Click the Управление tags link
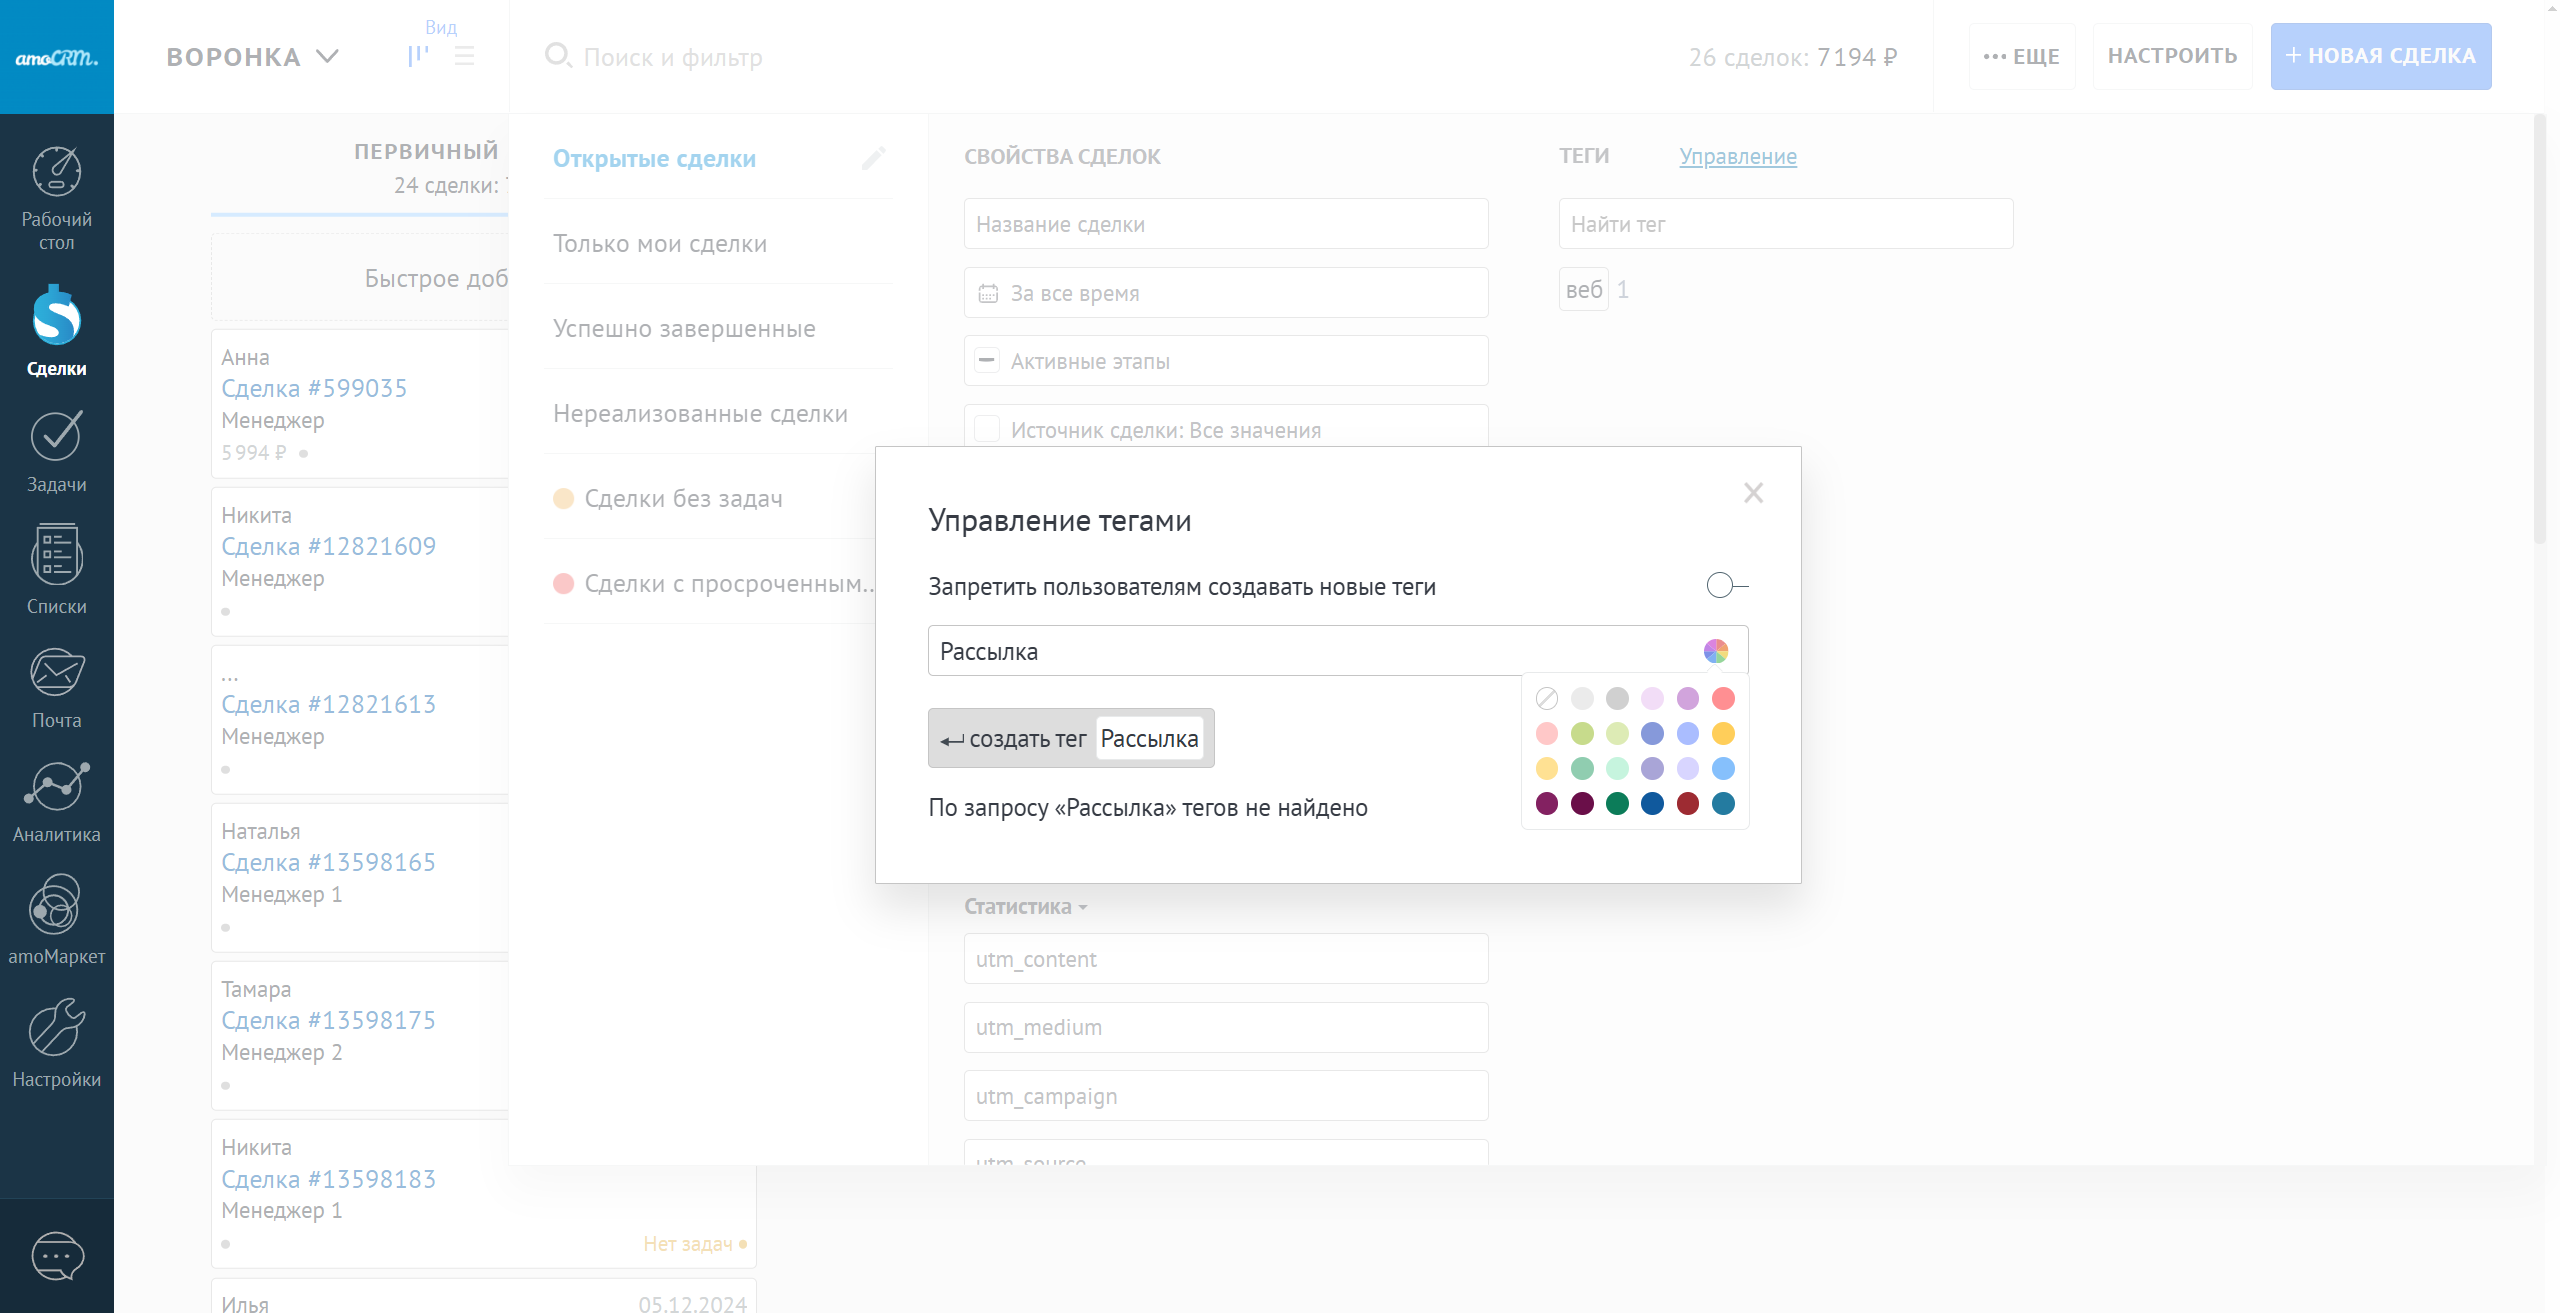This screenshot has width=2560, height=1313. pyautogui.click(x=1737, y=156)
